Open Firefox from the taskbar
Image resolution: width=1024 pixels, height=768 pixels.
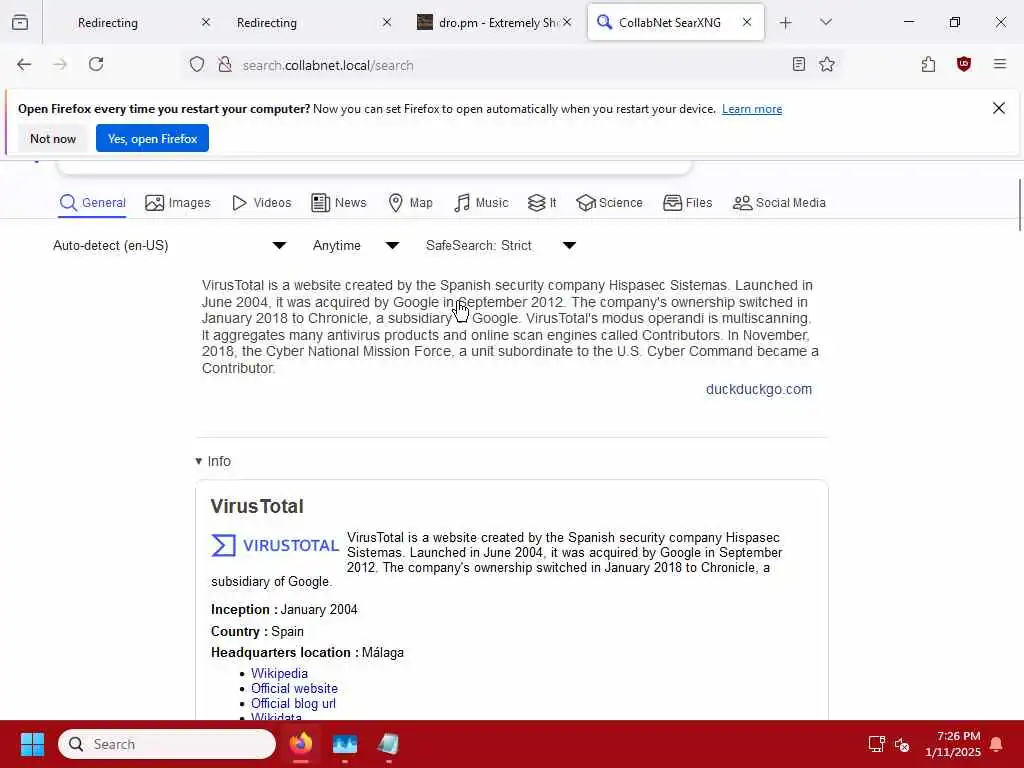pos(301,744)
